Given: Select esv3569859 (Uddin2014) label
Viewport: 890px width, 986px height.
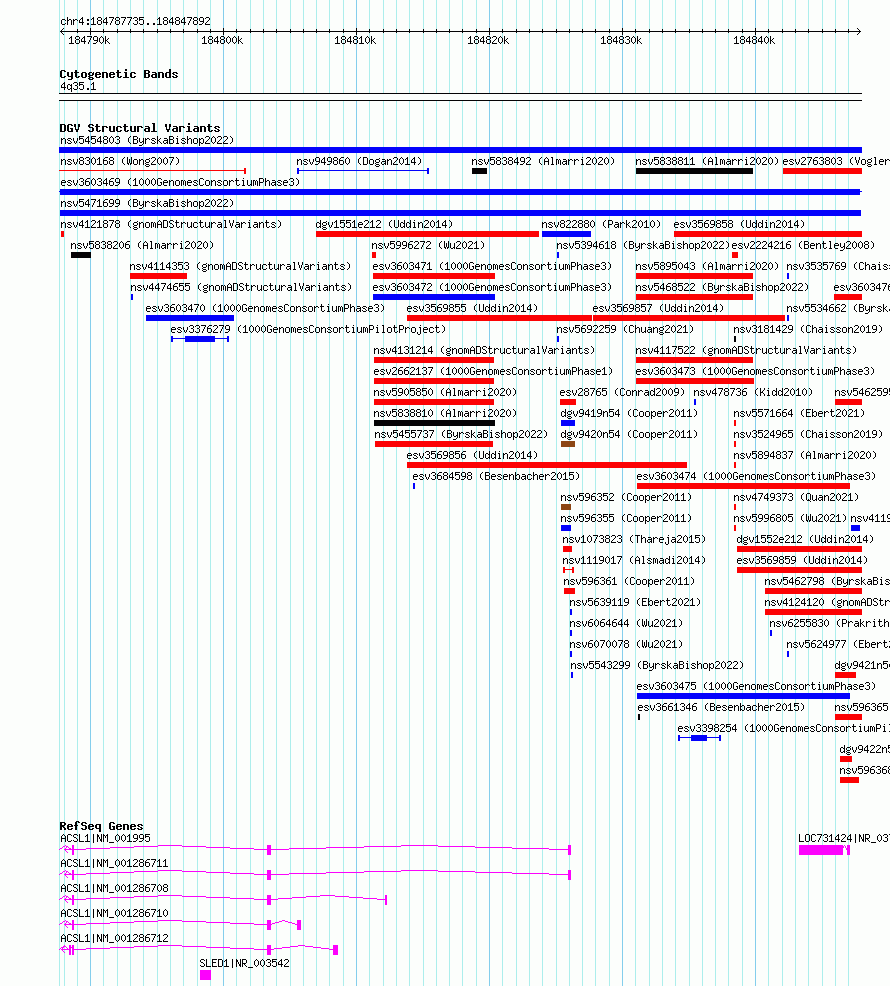Looking at the screenshot, I should 802,560.
